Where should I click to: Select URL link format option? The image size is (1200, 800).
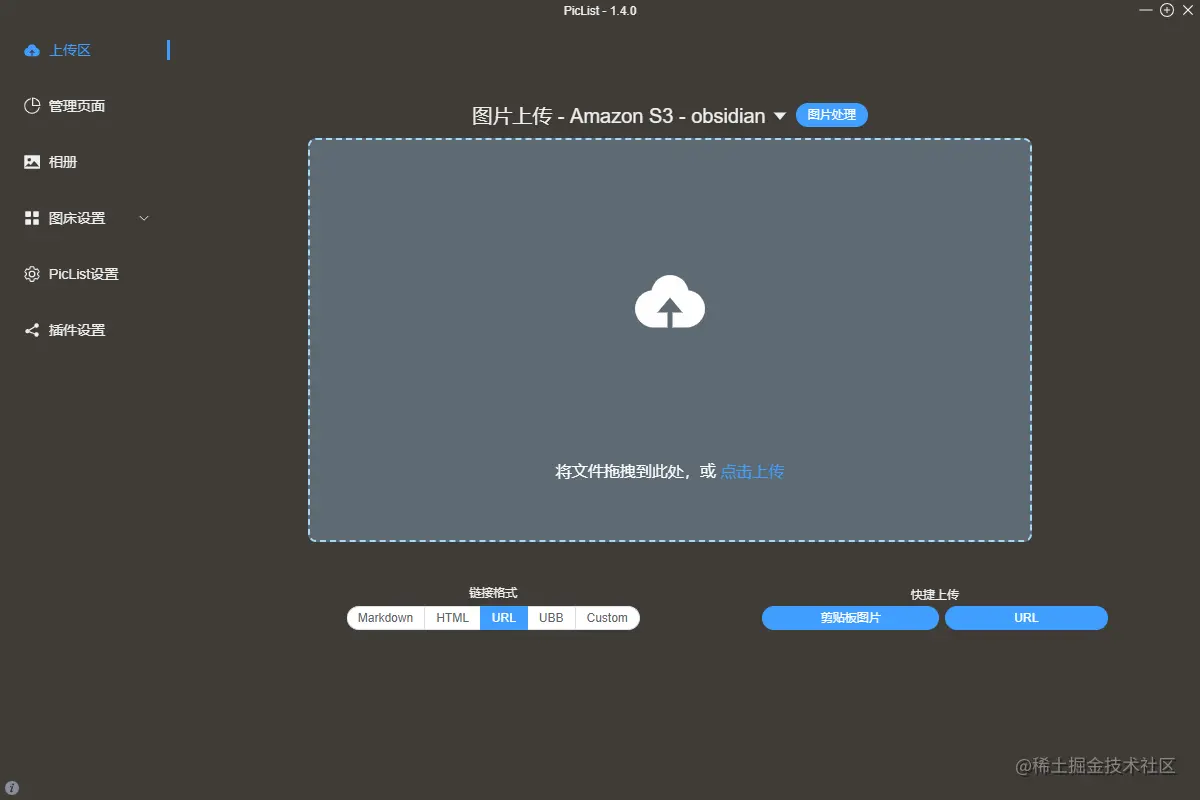(504, 618)
